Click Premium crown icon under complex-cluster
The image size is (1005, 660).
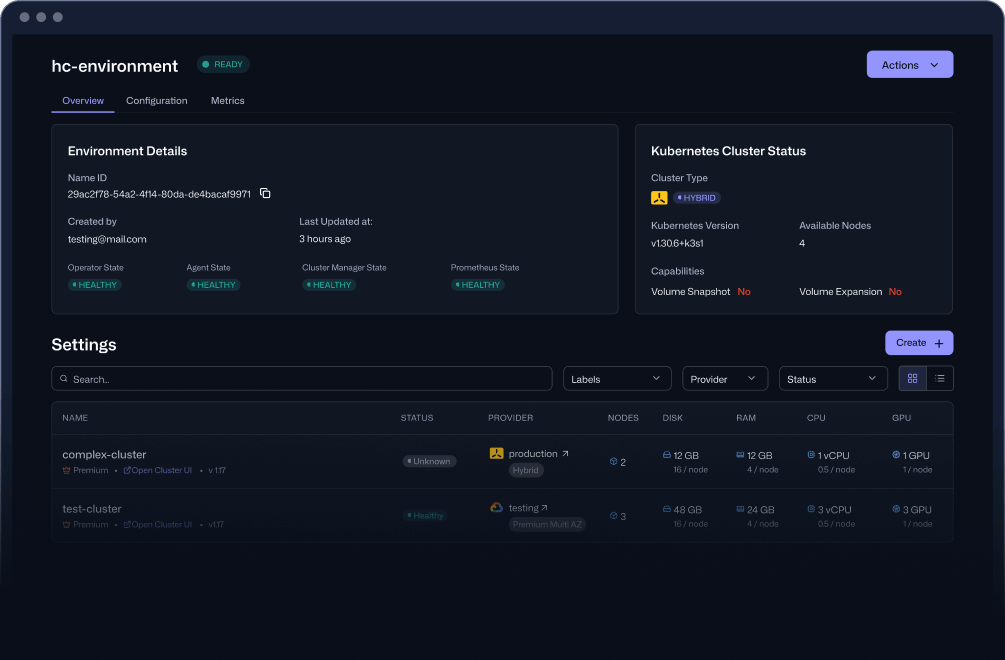[x=66, y=470]
